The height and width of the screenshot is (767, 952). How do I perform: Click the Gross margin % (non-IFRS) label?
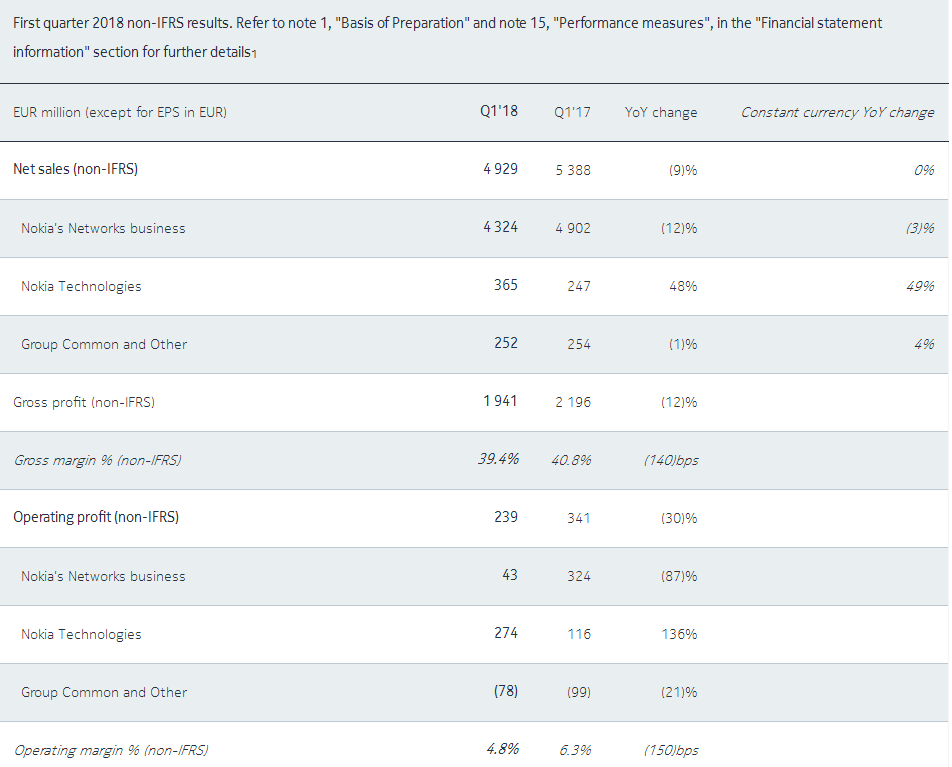(97, 460)
